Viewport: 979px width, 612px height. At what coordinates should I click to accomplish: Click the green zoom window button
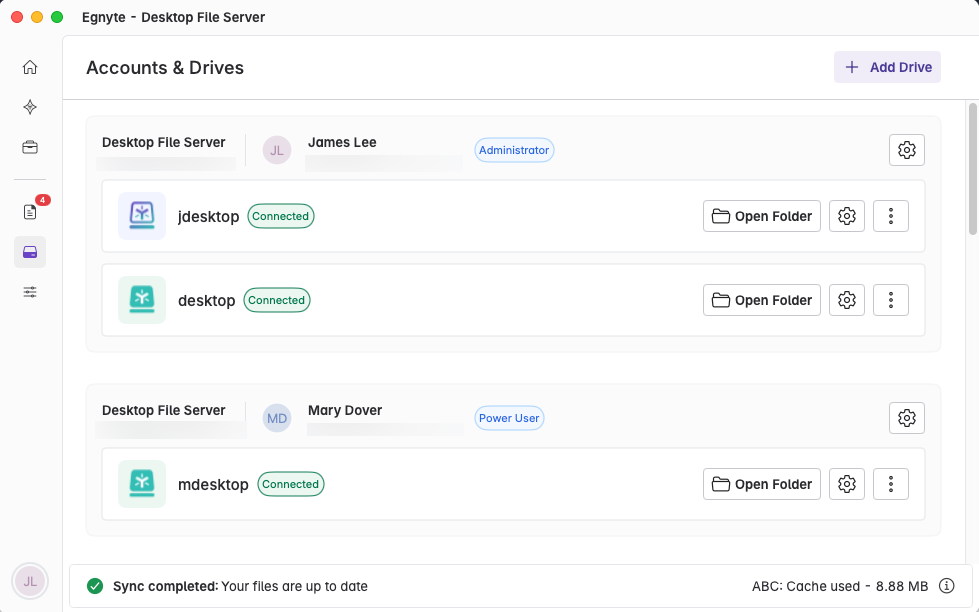pyautogui.click(x=57, y=17)
